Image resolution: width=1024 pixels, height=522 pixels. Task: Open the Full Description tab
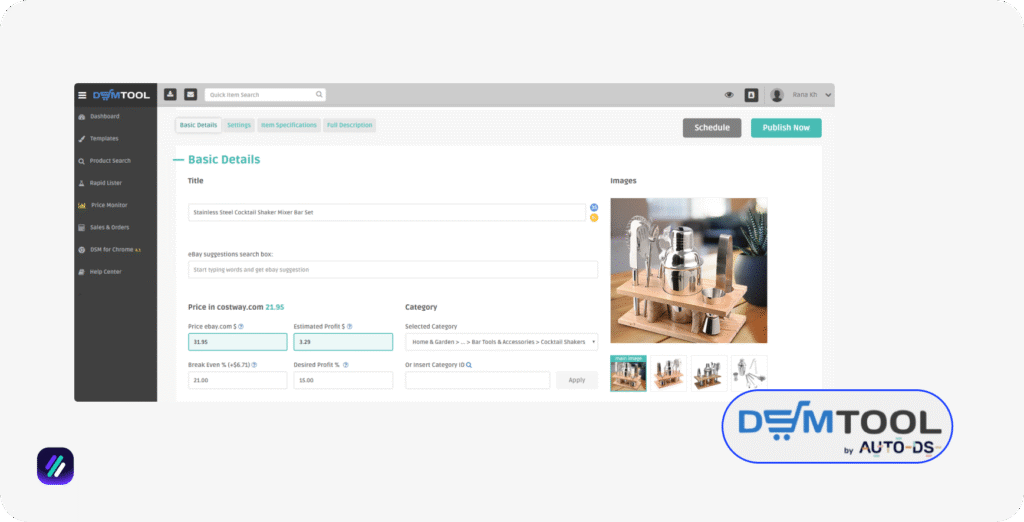pos(349,125)
